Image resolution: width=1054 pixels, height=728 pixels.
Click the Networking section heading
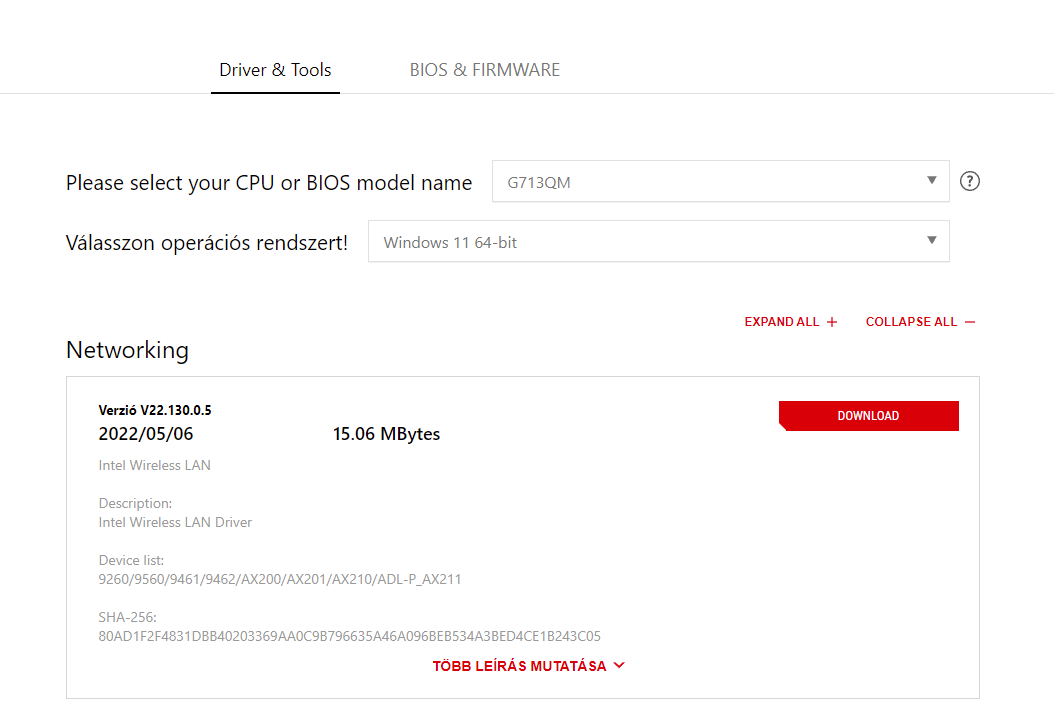point(127,350)
